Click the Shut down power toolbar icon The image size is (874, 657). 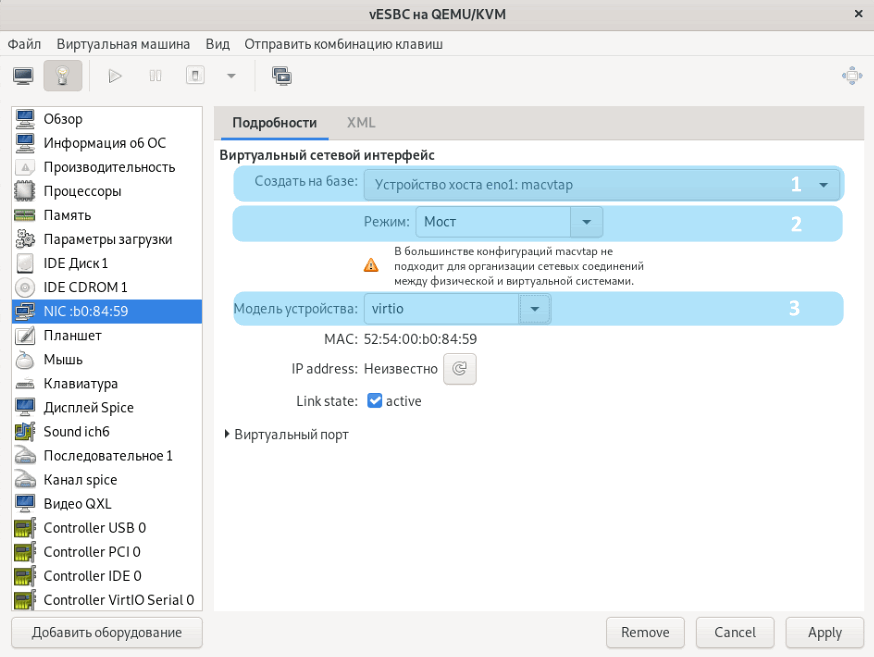click(x=196, y=75)
